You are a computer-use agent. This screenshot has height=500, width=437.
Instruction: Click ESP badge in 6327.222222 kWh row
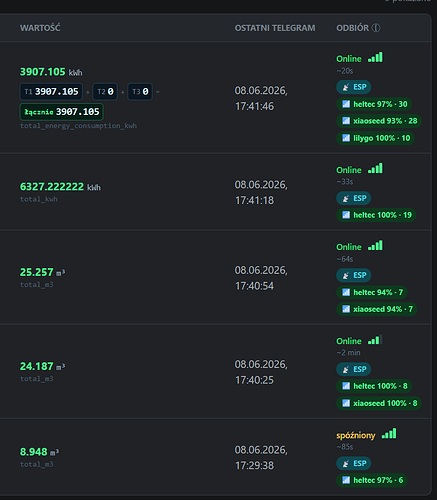(x=354, y=198)
